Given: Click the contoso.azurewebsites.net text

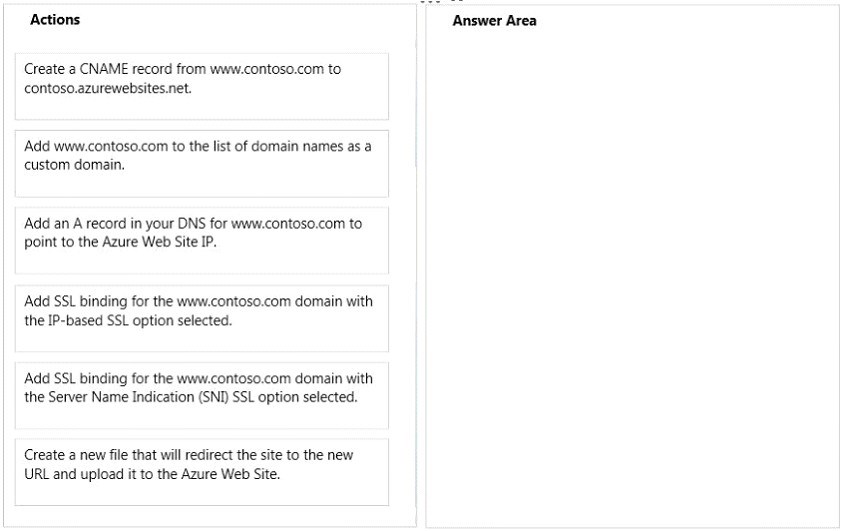Looking at the screenshot, I should point(108,88).
